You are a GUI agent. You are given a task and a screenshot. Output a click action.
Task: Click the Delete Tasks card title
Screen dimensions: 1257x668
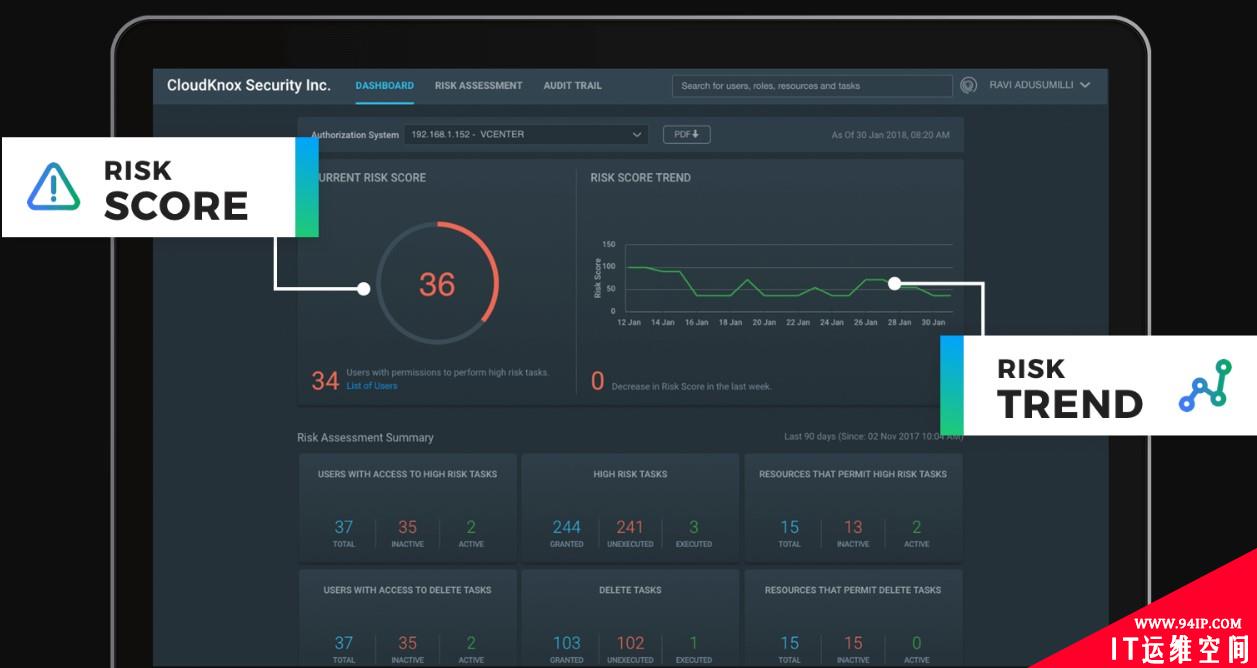pyautogui.click(x=630, y=590)
